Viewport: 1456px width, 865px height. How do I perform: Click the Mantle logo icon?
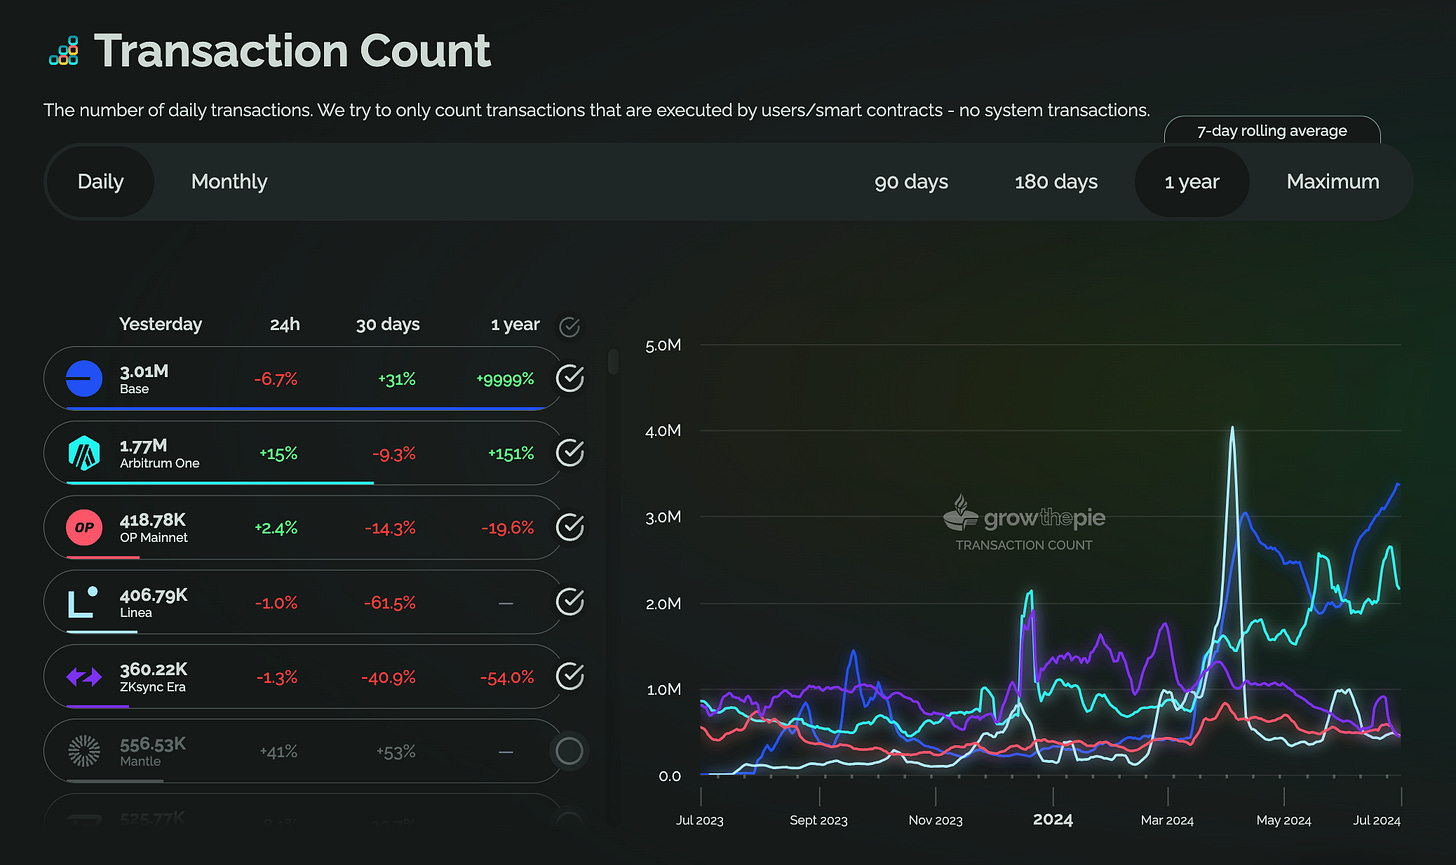coord(84,751)
